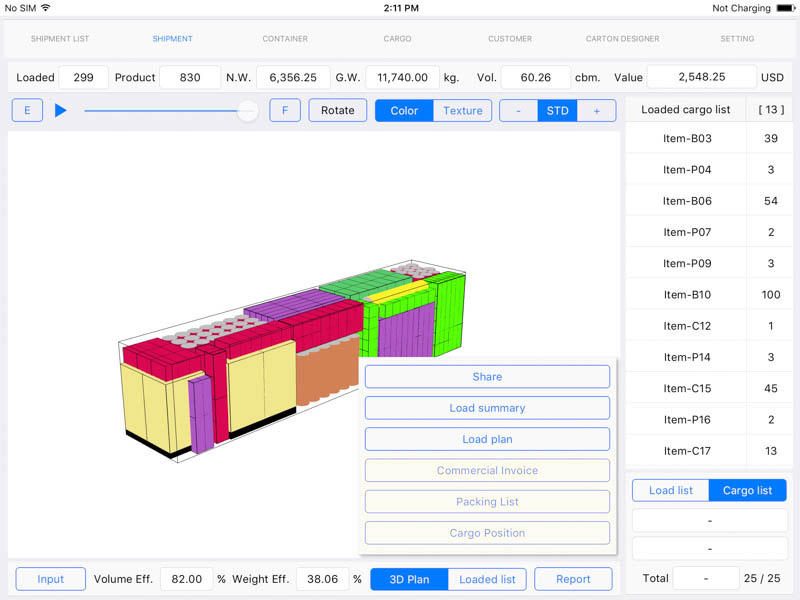The height and width of the screenshot is (600, 800).
Task: Select the STD zoom level
Action: (x=557, y=110)
